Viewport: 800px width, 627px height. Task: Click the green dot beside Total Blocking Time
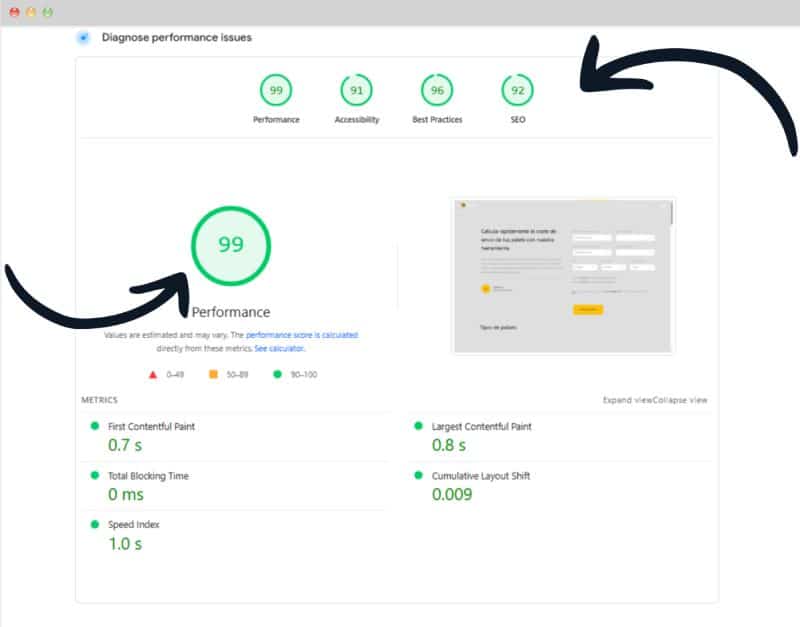[x=95, y=476]
